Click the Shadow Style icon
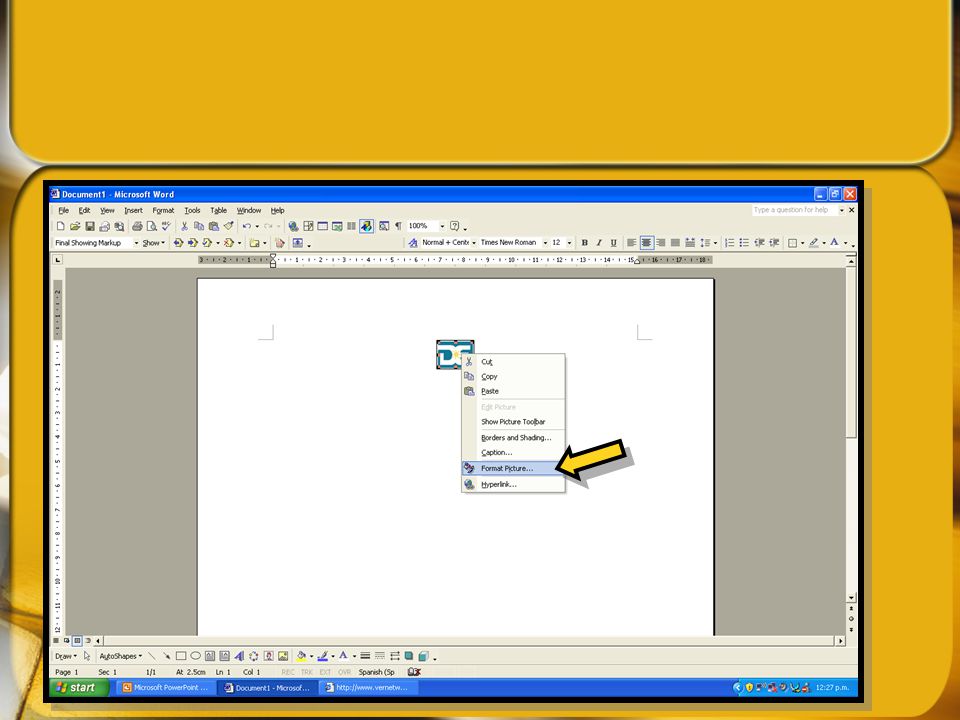The height and width of the screenshot is (720, 960). tap(408, 656)
